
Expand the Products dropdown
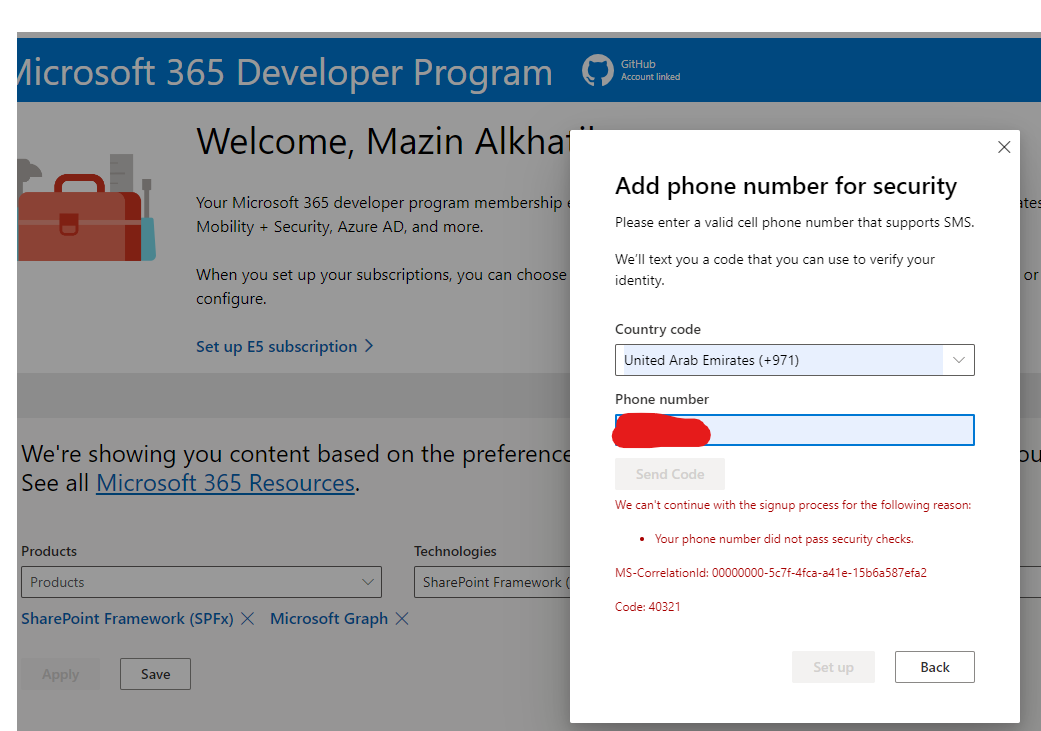point(201,582)
